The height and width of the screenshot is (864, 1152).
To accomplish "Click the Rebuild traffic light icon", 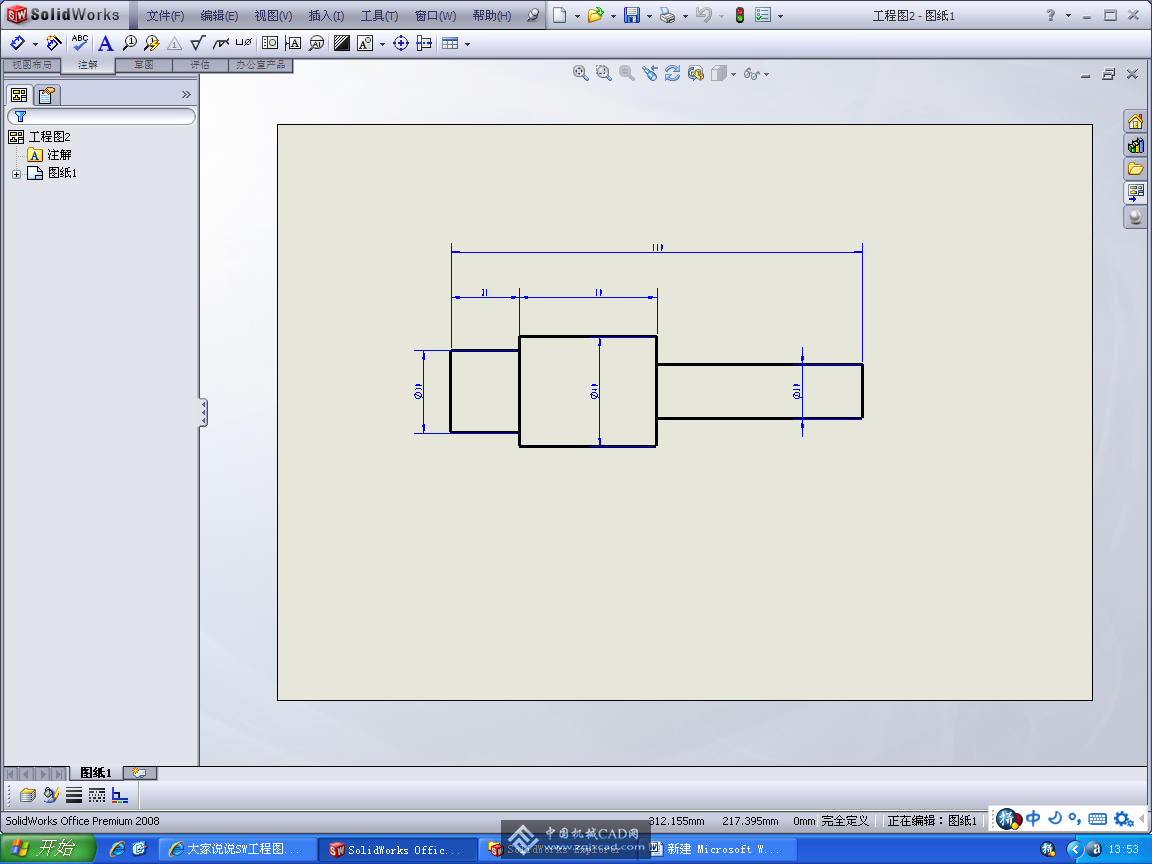I will pos(740,15).
